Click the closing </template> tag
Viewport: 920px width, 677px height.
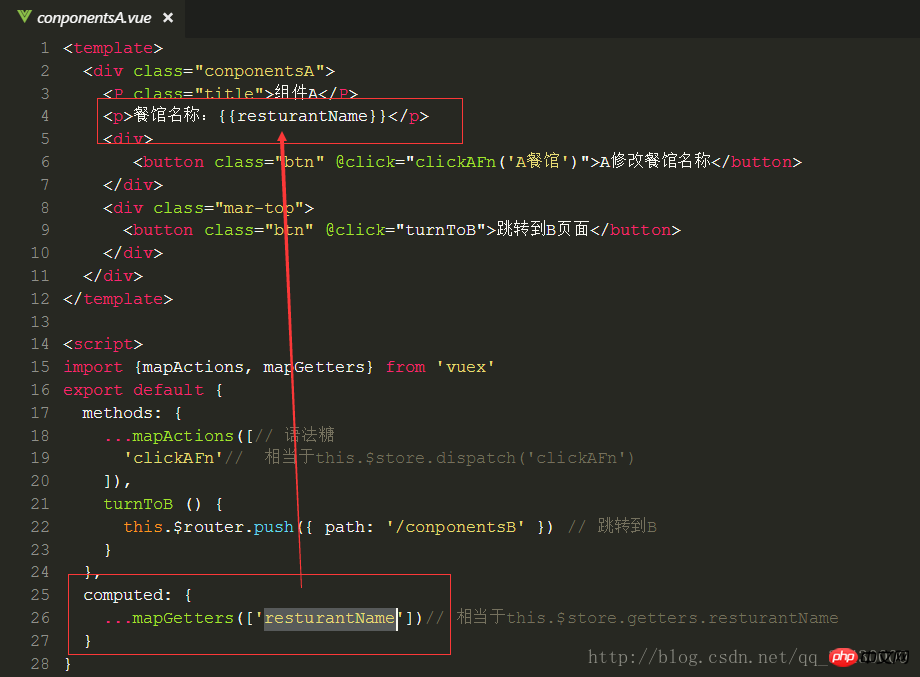(x=118, y=299)
